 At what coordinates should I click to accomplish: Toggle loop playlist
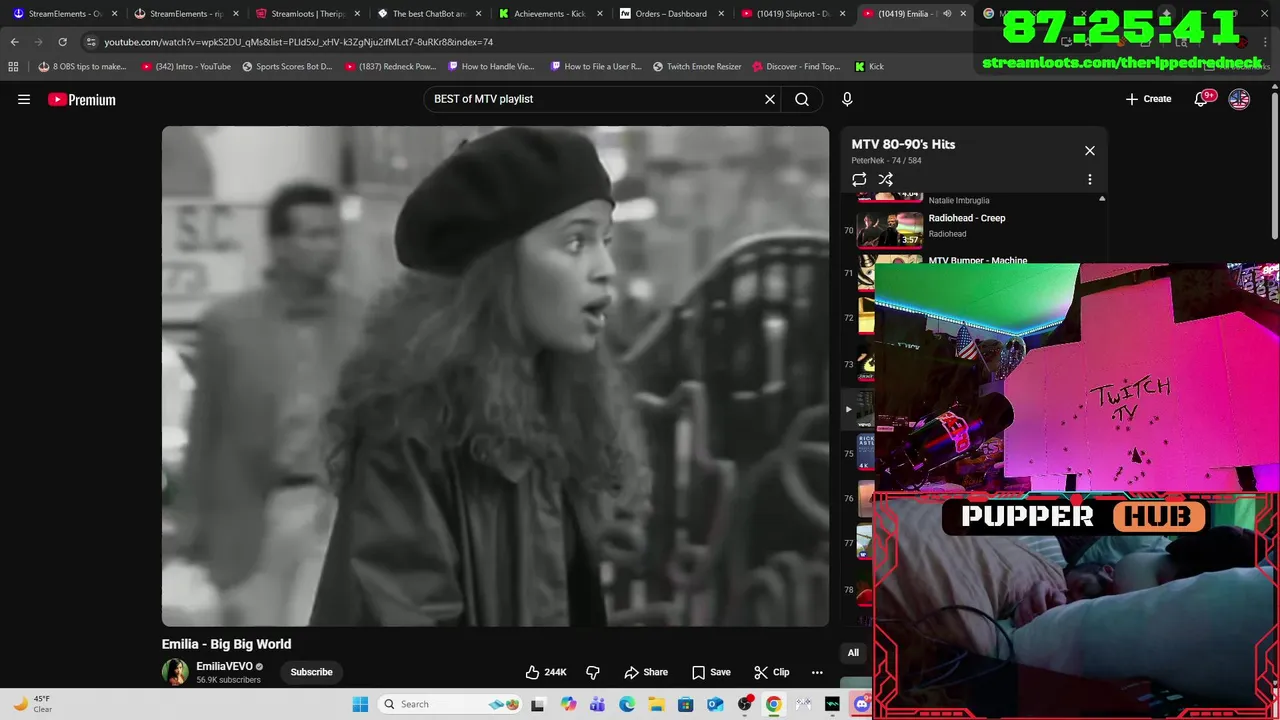pos(859,180)
